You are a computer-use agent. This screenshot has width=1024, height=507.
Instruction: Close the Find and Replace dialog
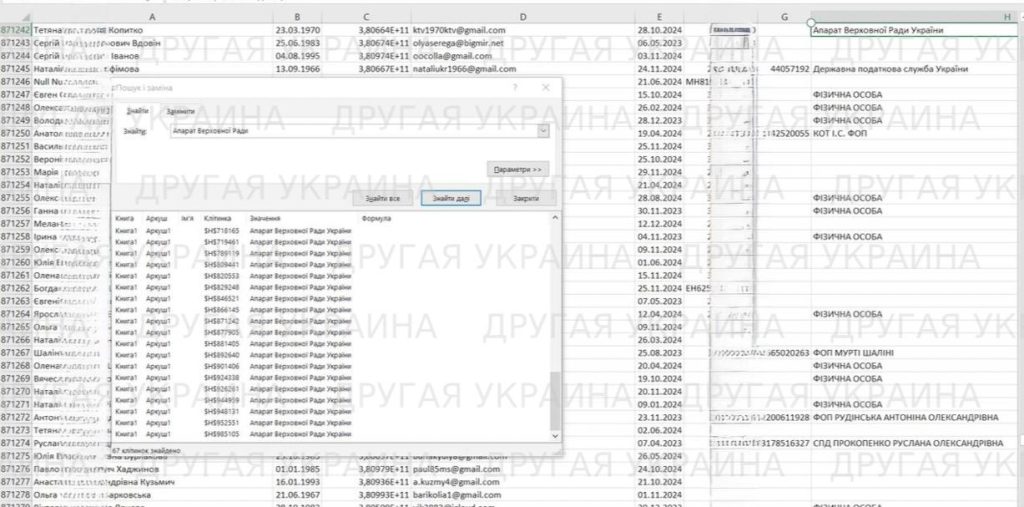pos(545,88)
